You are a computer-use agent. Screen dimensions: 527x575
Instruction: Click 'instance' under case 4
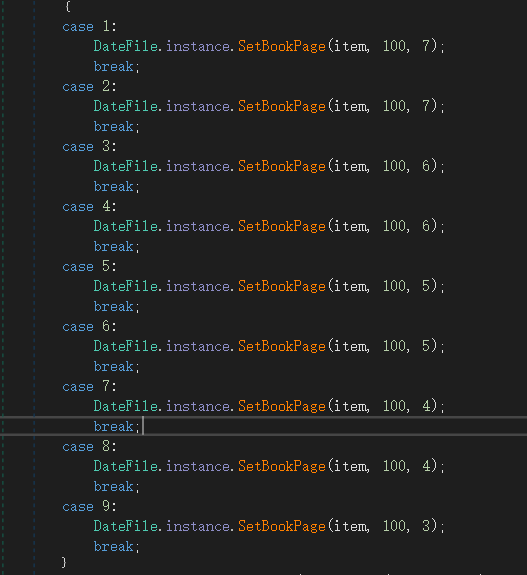[198, 226]
